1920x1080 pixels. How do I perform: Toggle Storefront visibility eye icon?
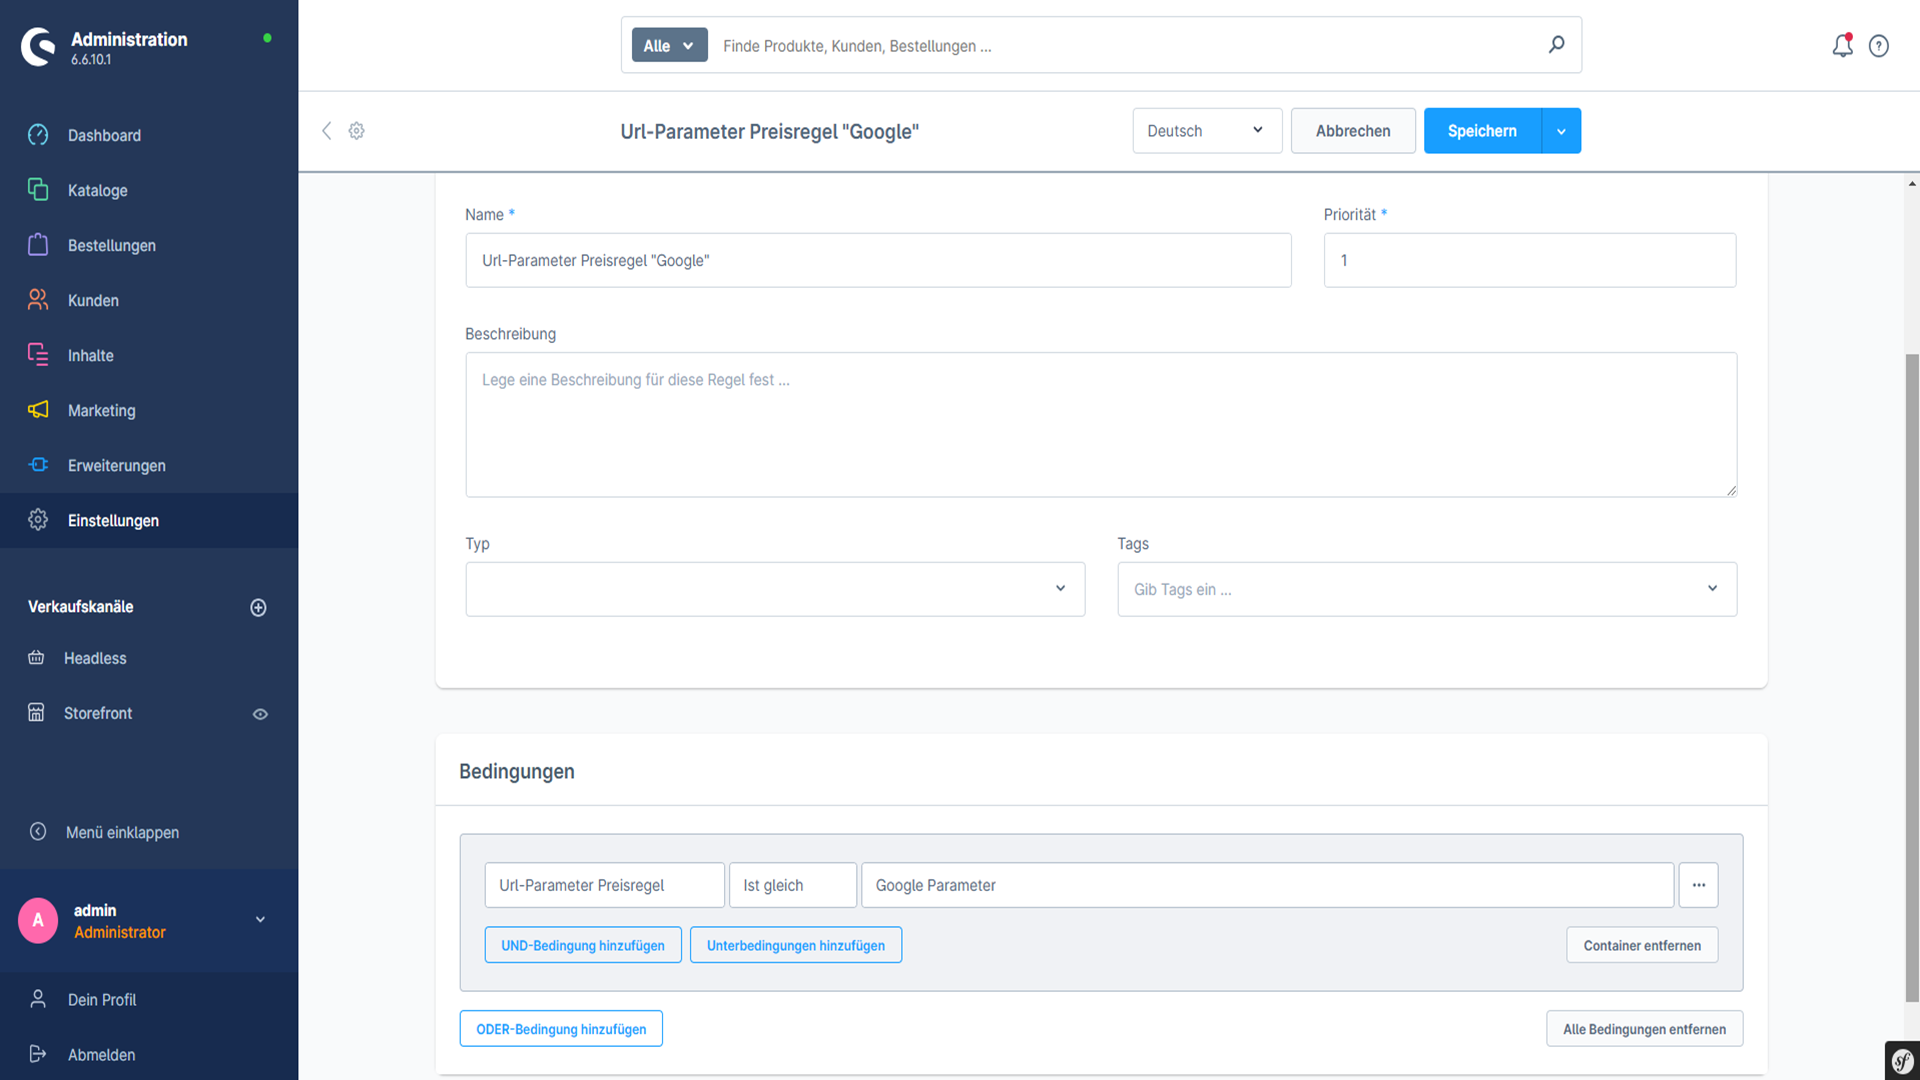(260, 714)
